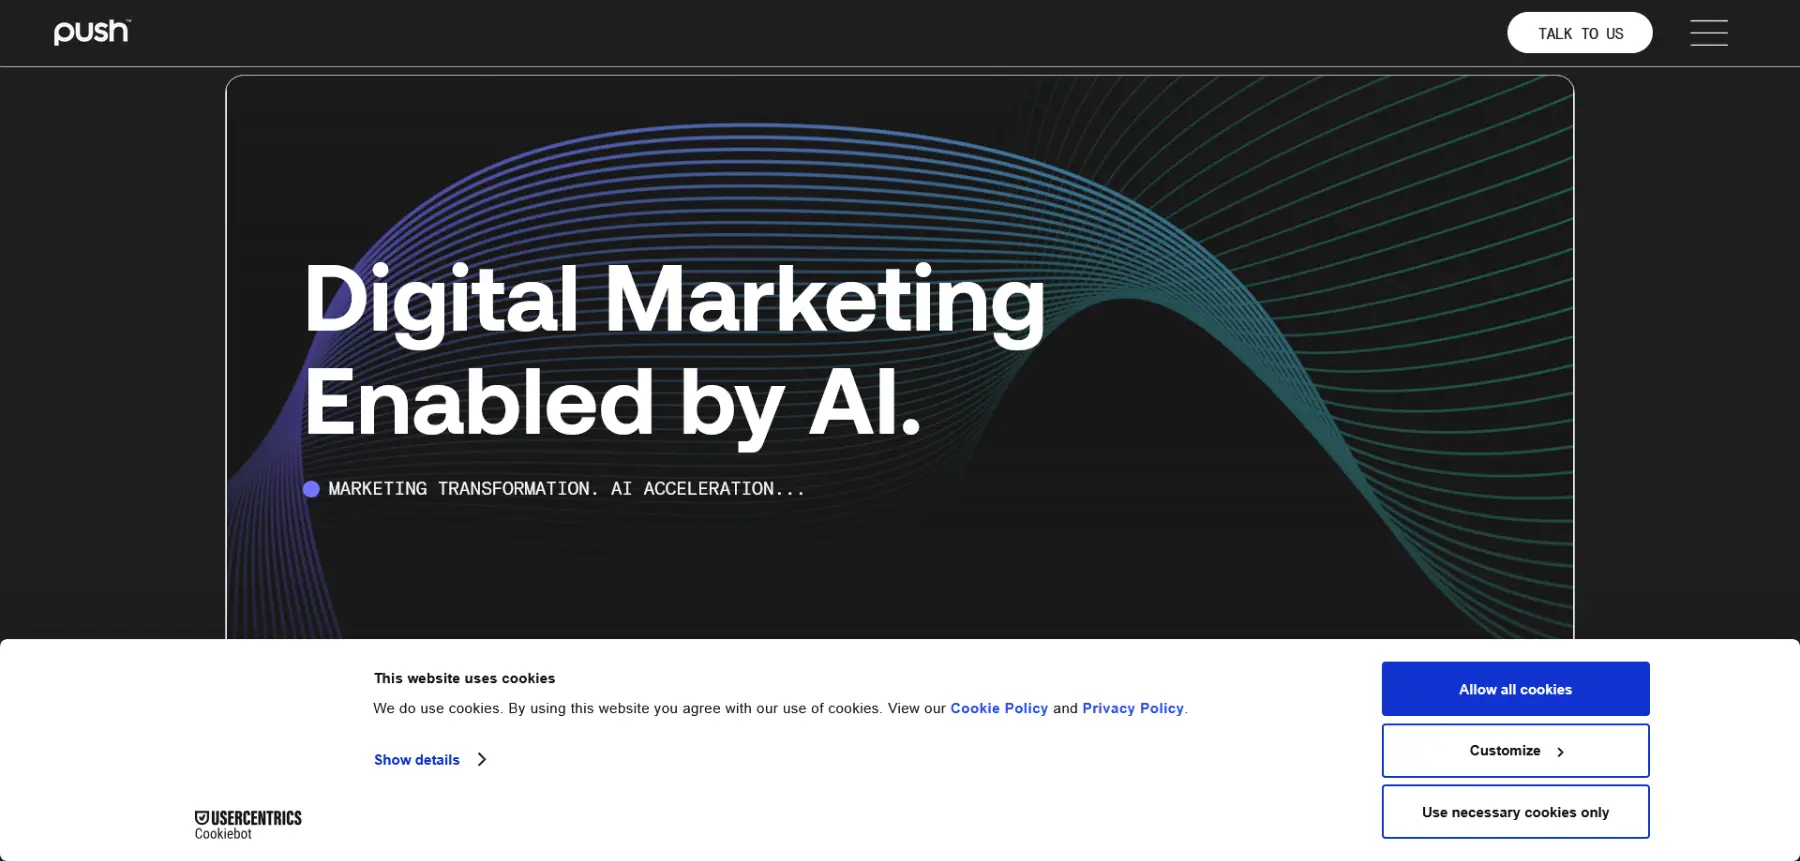Viewport: 1800px width, 861px height.
Task: Click the Enabled by AI line of the headline
Action: [x=612, y=403]
